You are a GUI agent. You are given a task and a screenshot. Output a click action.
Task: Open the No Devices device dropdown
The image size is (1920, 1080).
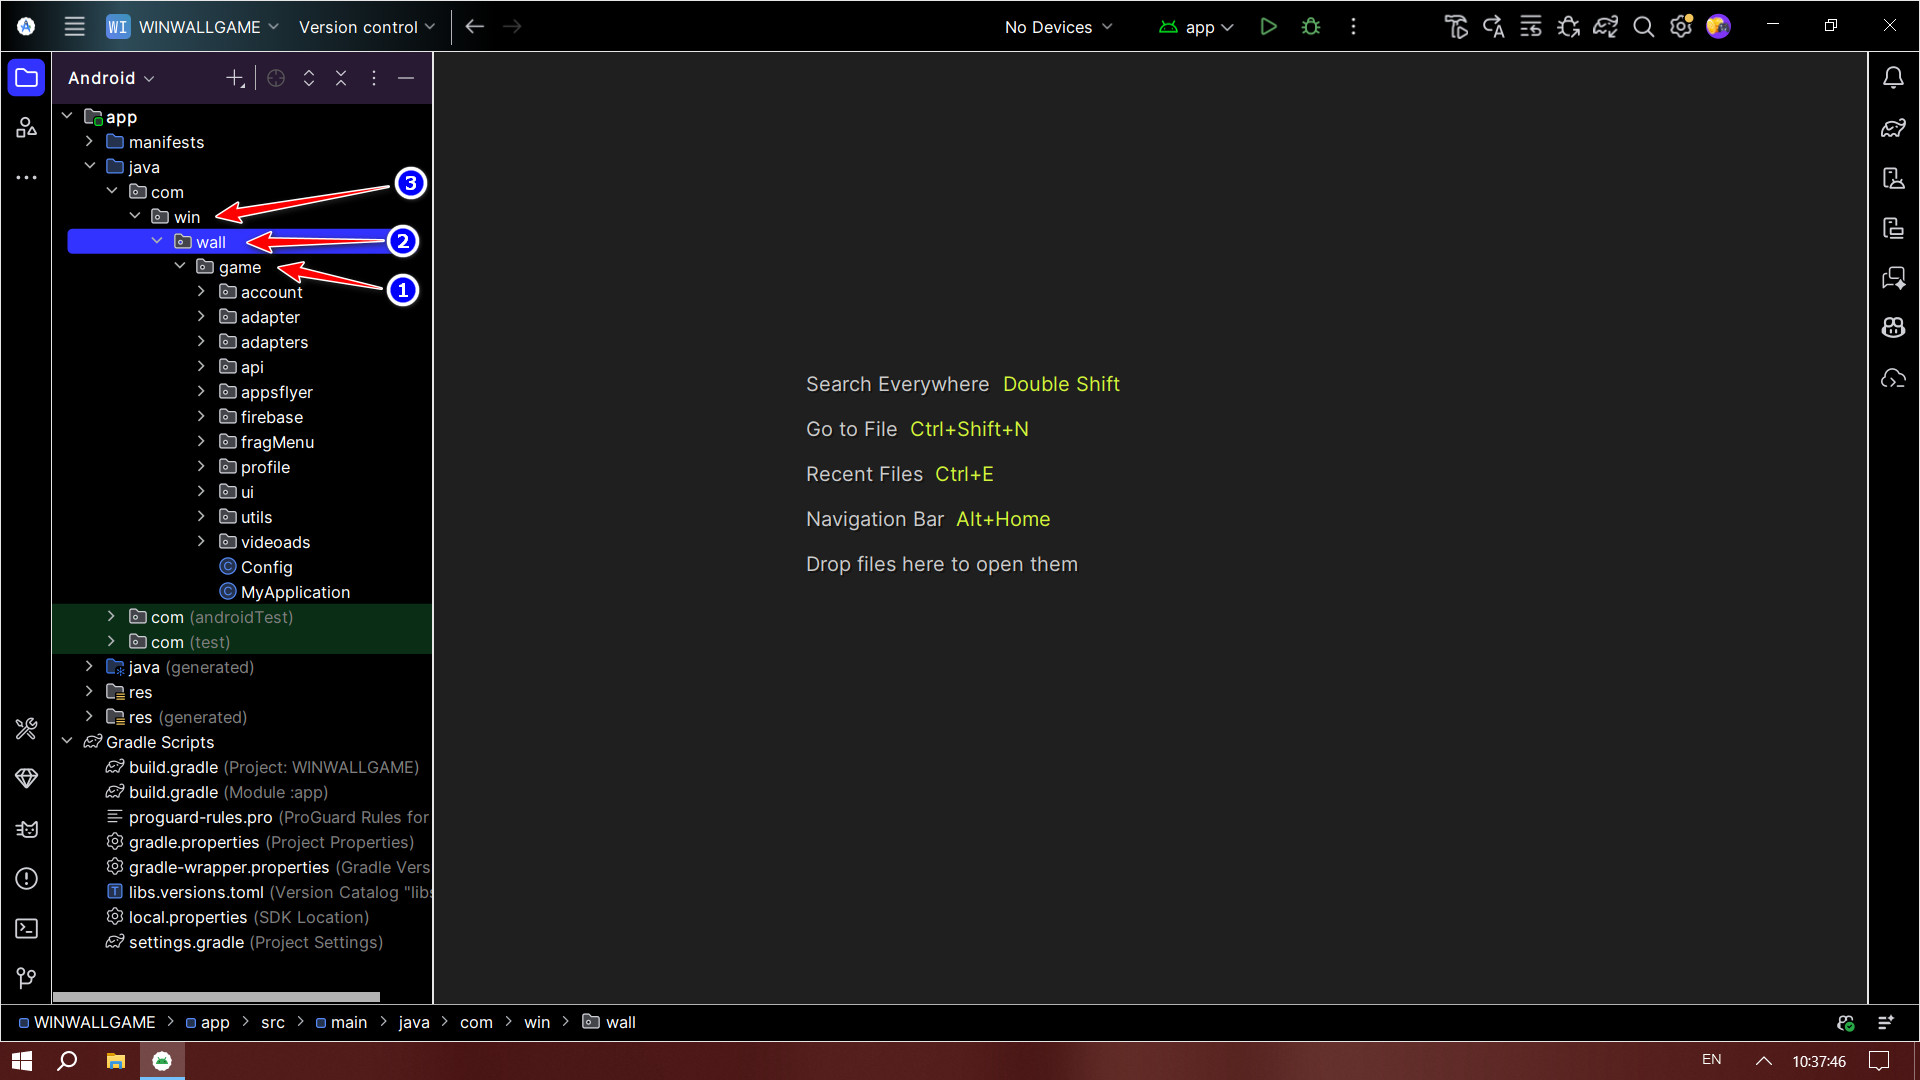tap(1057, 27)
